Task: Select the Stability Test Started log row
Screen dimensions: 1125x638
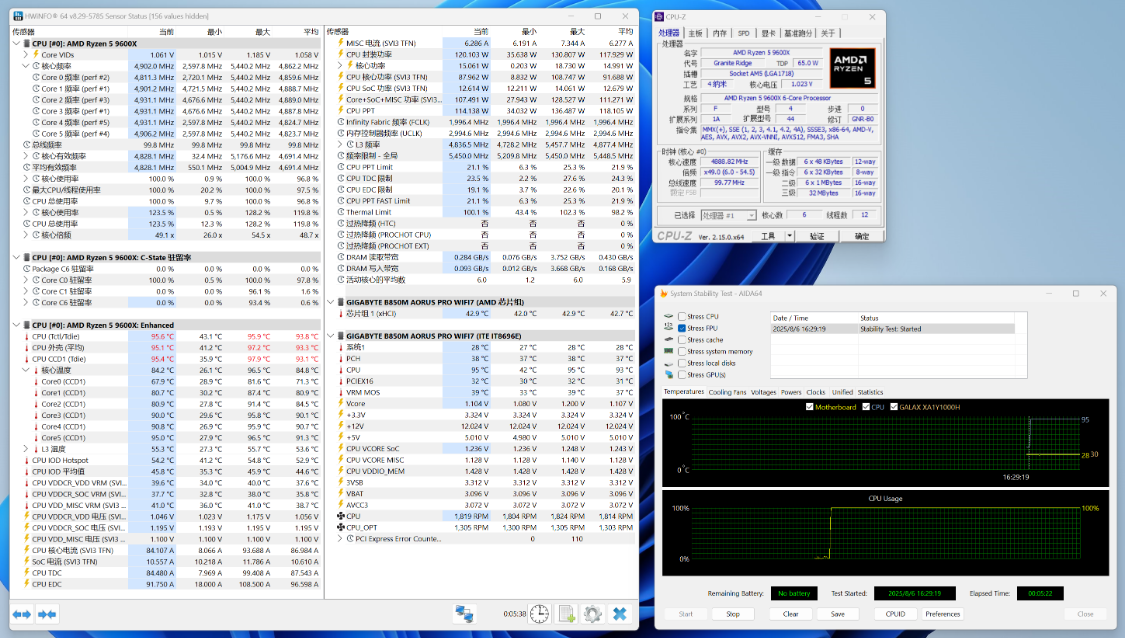Action: [x=890, y=328]
